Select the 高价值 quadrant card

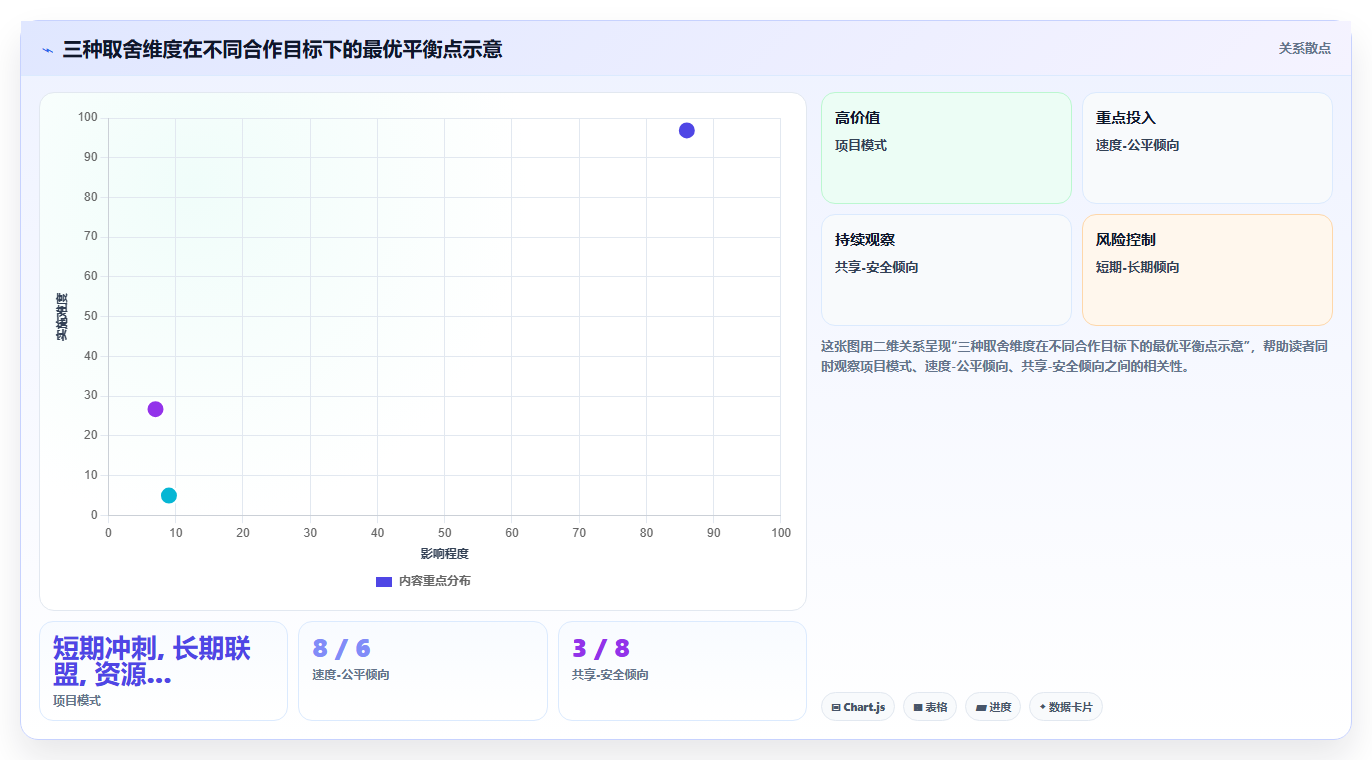(946, 148)
